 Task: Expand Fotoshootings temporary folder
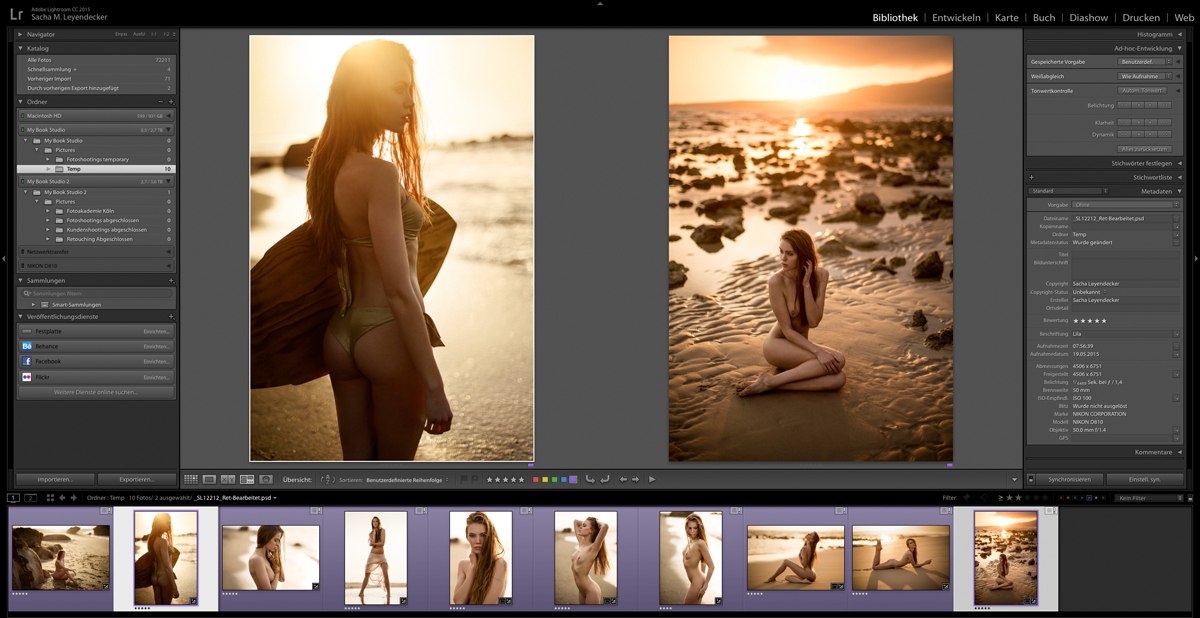coord(48,159)
